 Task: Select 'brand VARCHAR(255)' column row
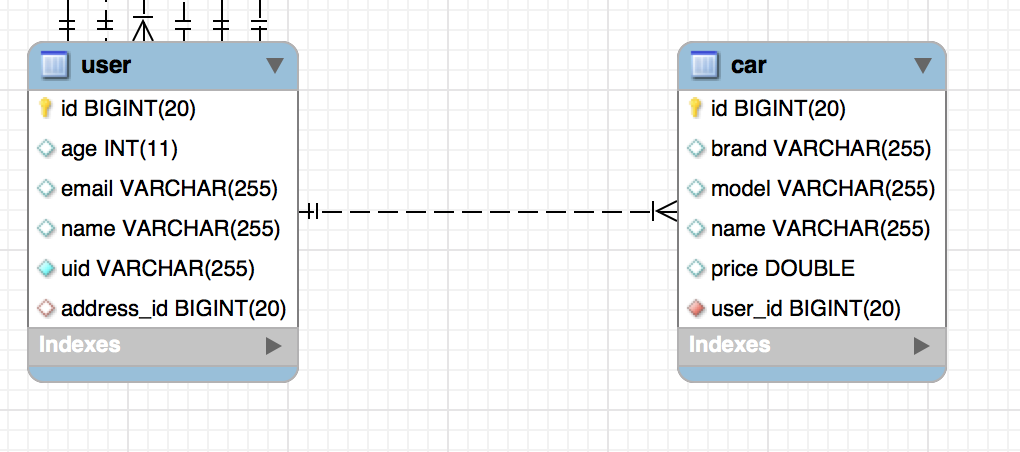[x=821, y=149]
